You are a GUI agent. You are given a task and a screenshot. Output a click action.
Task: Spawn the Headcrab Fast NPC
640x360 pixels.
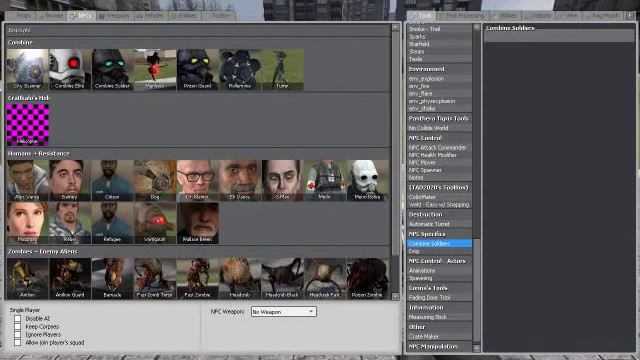pos(325,278)
